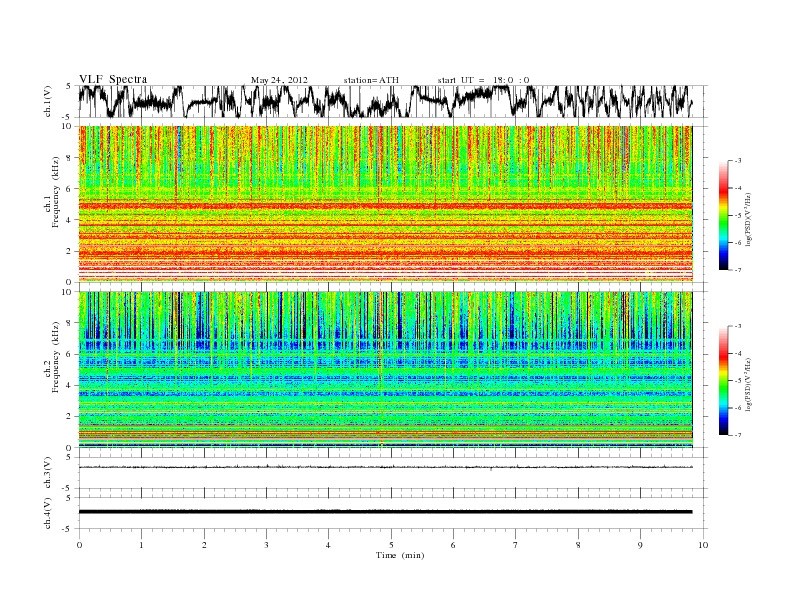
Task: Click the "ch.4(V)" axis label
Action: 48,513
